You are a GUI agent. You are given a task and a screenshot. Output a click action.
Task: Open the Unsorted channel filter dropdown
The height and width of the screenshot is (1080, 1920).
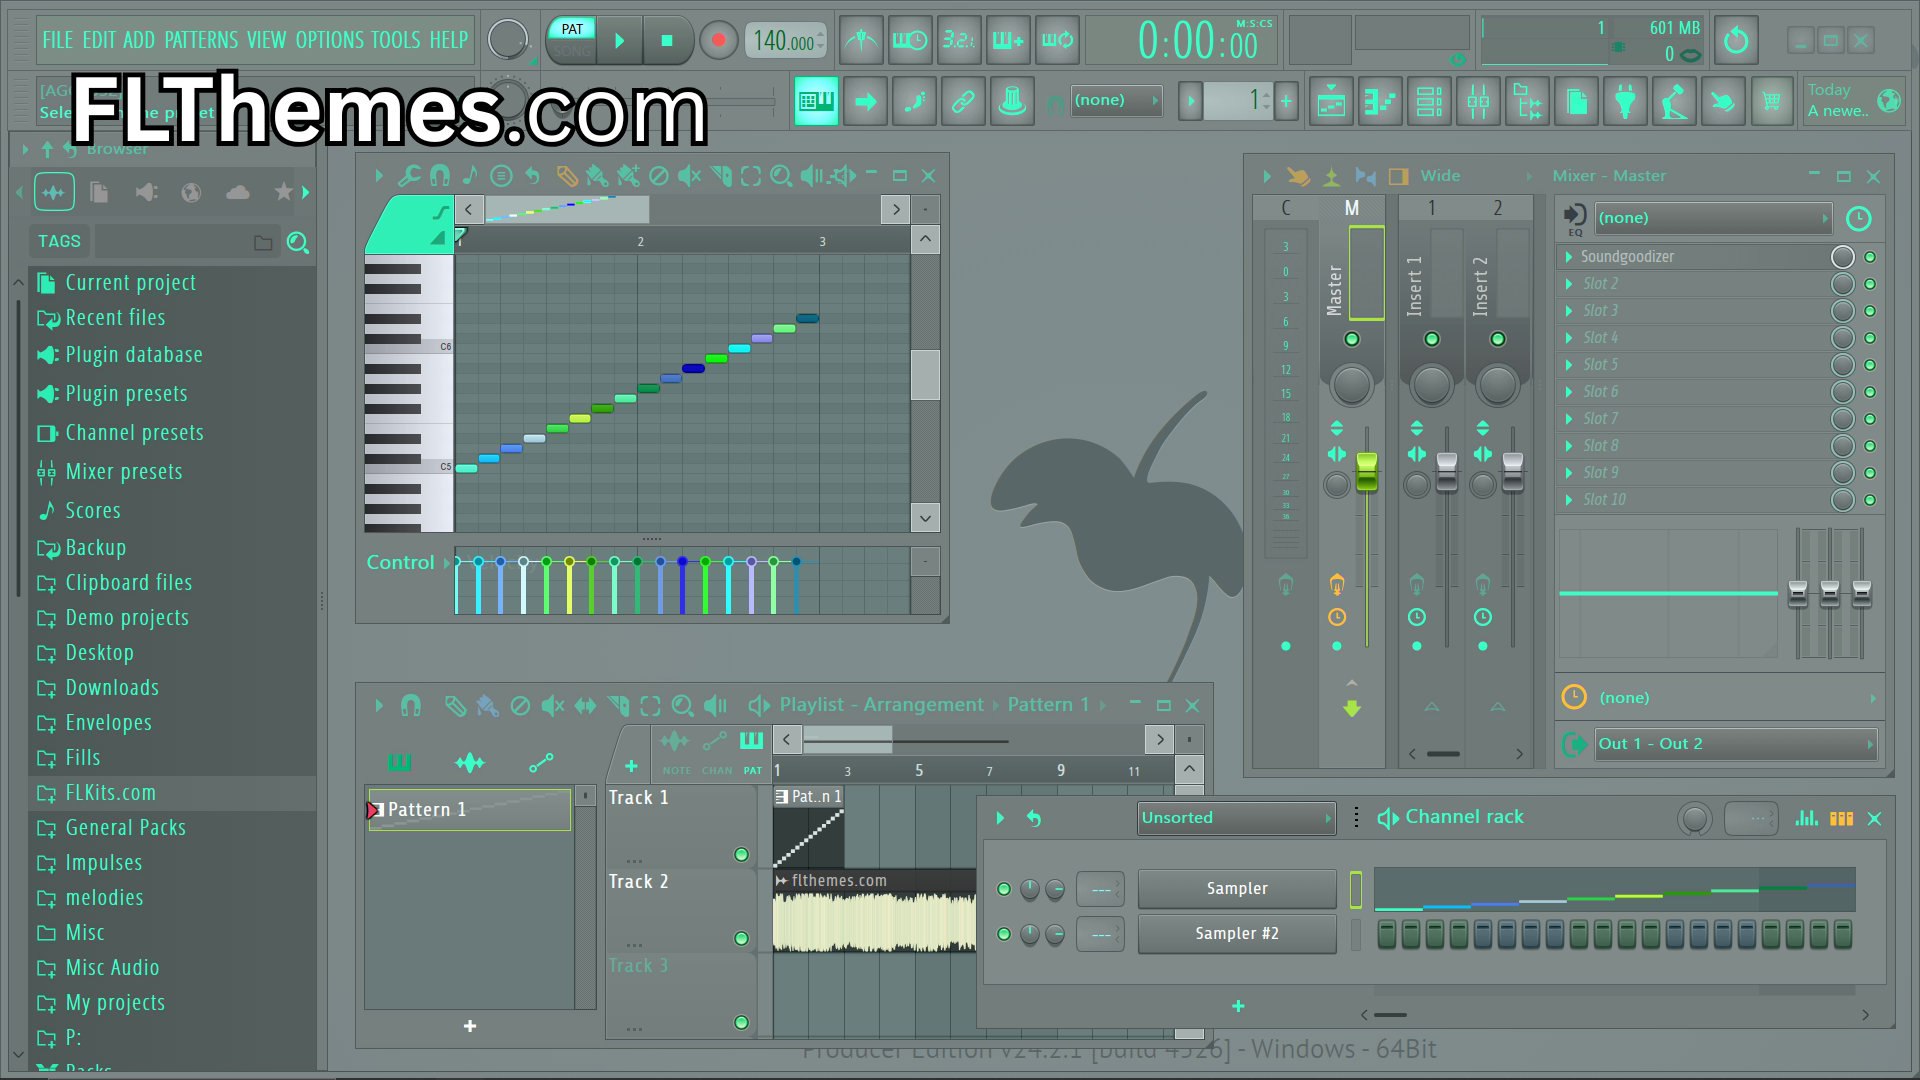(x=1237, y=818)
